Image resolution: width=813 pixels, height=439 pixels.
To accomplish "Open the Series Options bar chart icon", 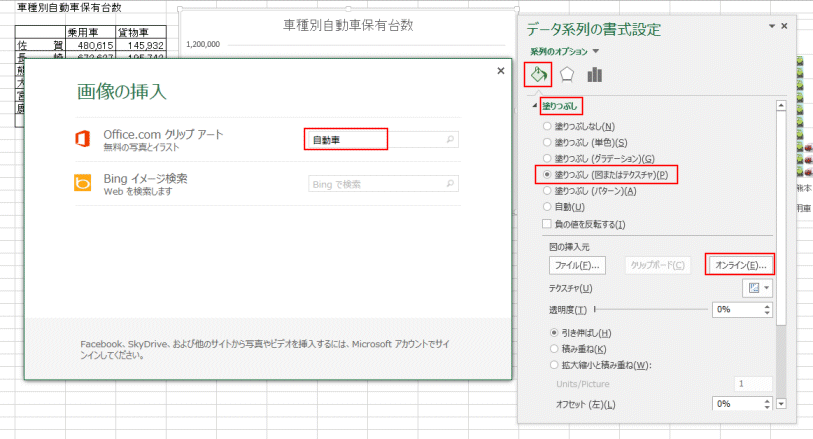I will (x=595, y=74).
